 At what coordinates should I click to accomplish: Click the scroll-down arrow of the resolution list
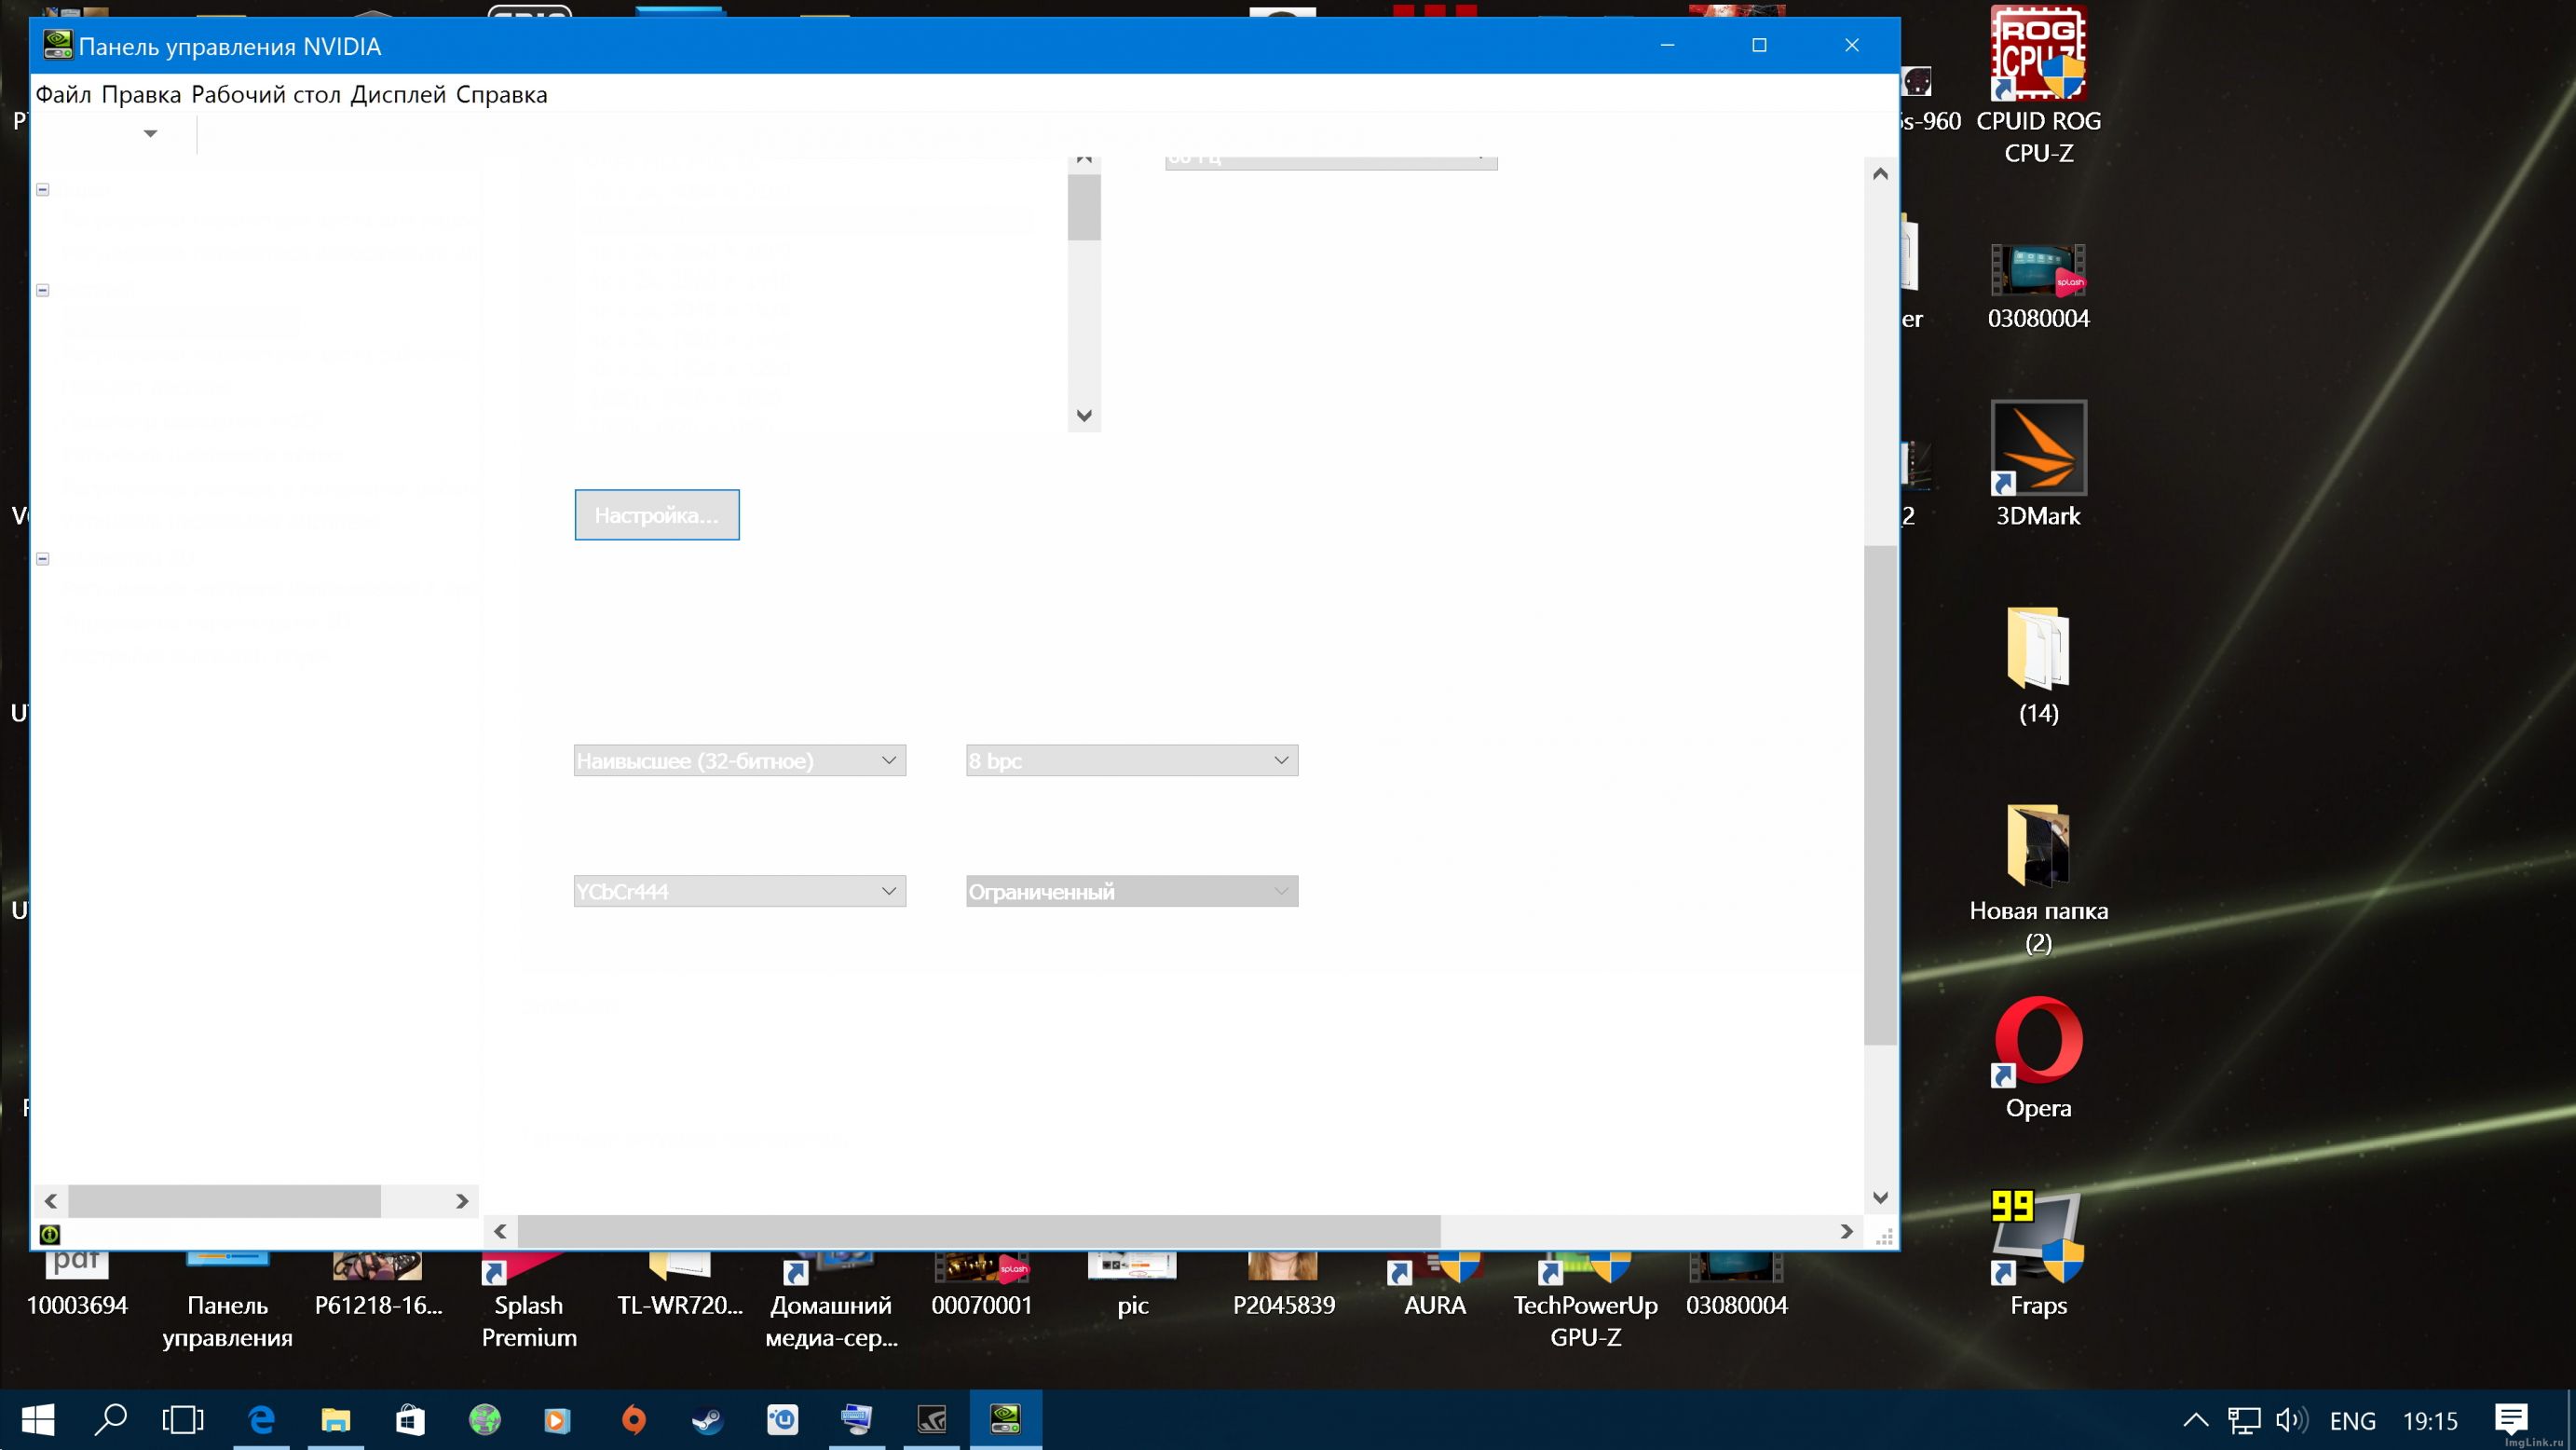[x=1084, y=415]
